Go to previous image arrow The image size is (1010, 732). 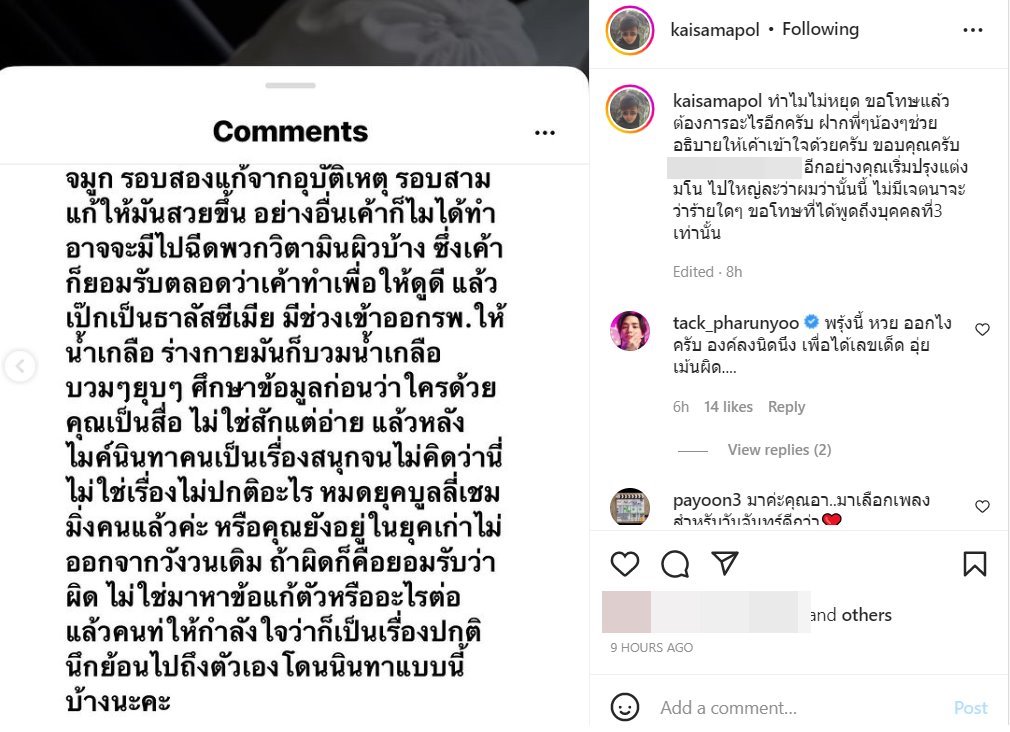(x=20, y=366)
